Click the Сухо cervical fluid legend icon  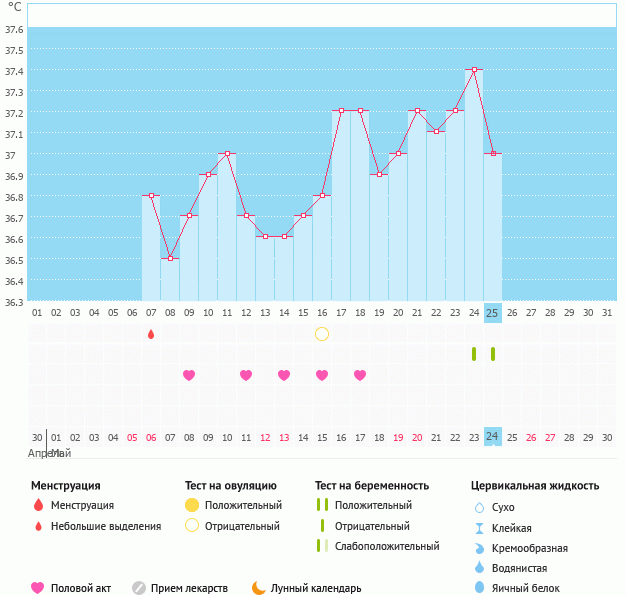[x=480, y=508]
